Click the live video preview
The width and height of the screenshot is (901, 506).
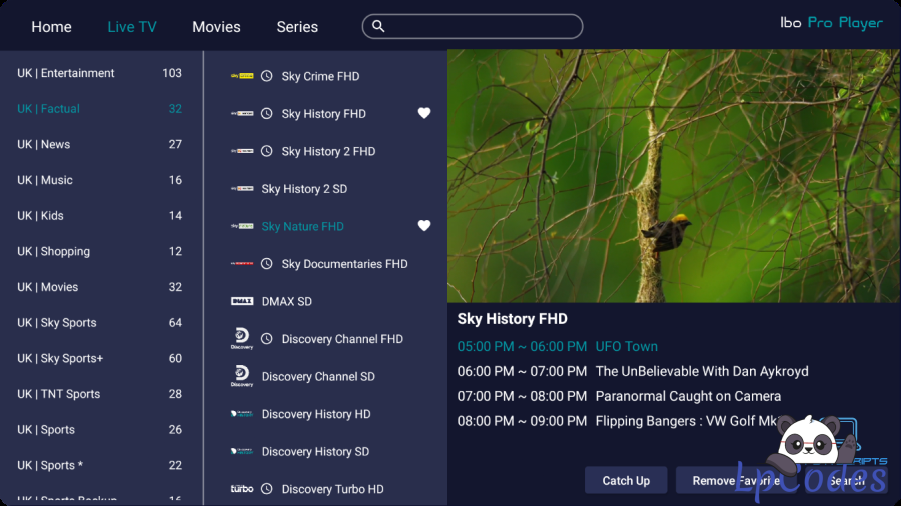click(x=673, y=176)
